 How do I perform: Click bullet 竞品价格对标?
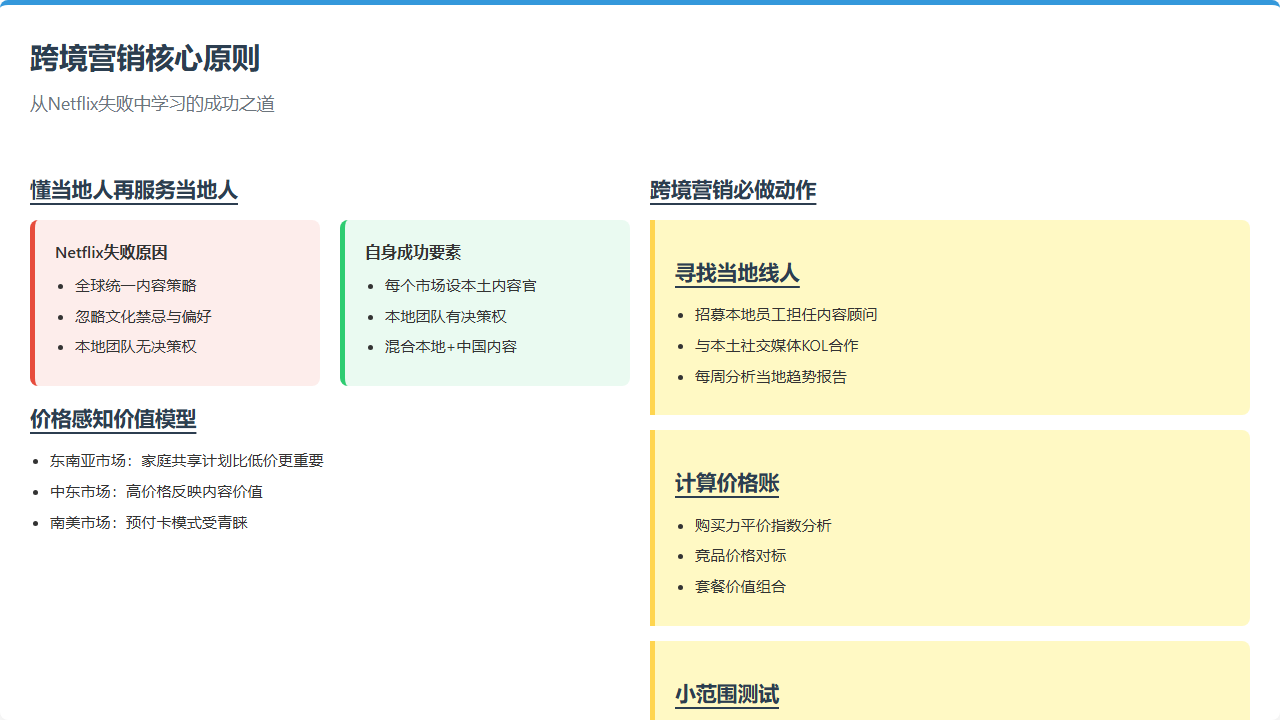click(741, 556)
